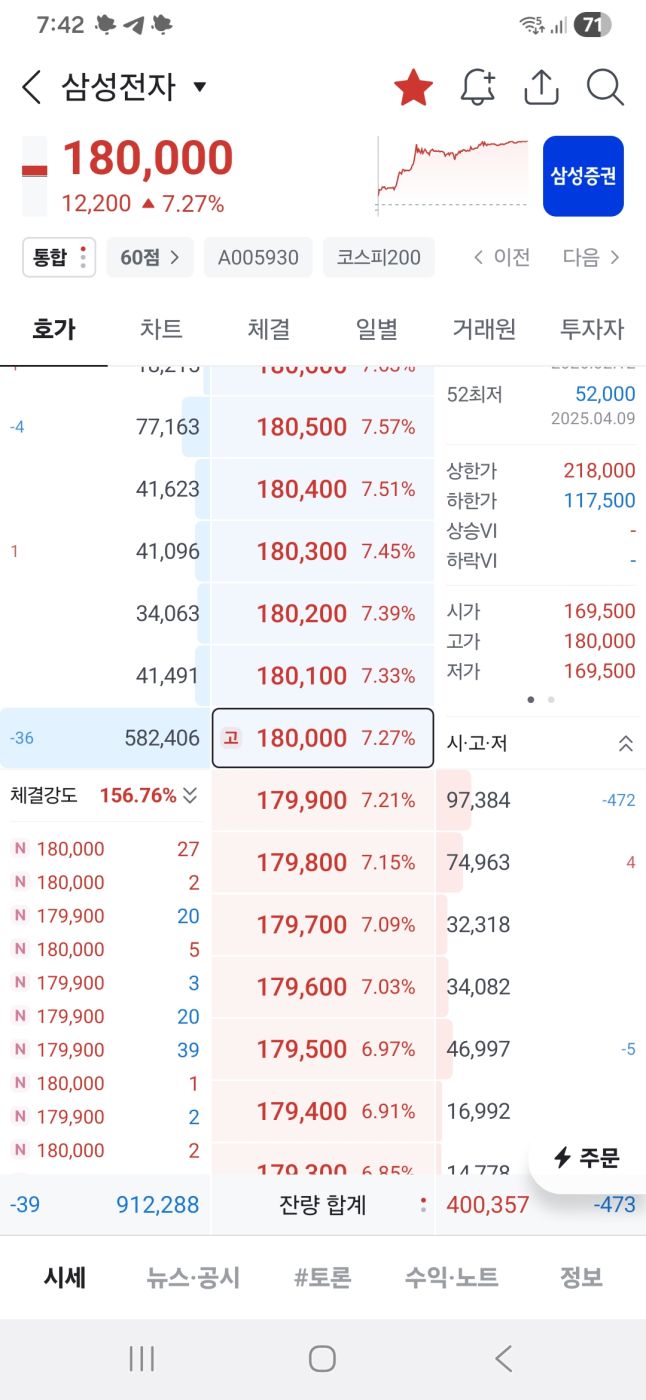Screen dimensions: 646x1400
Task: Open search with magnifier icon
Action: (x=605, y=88)
